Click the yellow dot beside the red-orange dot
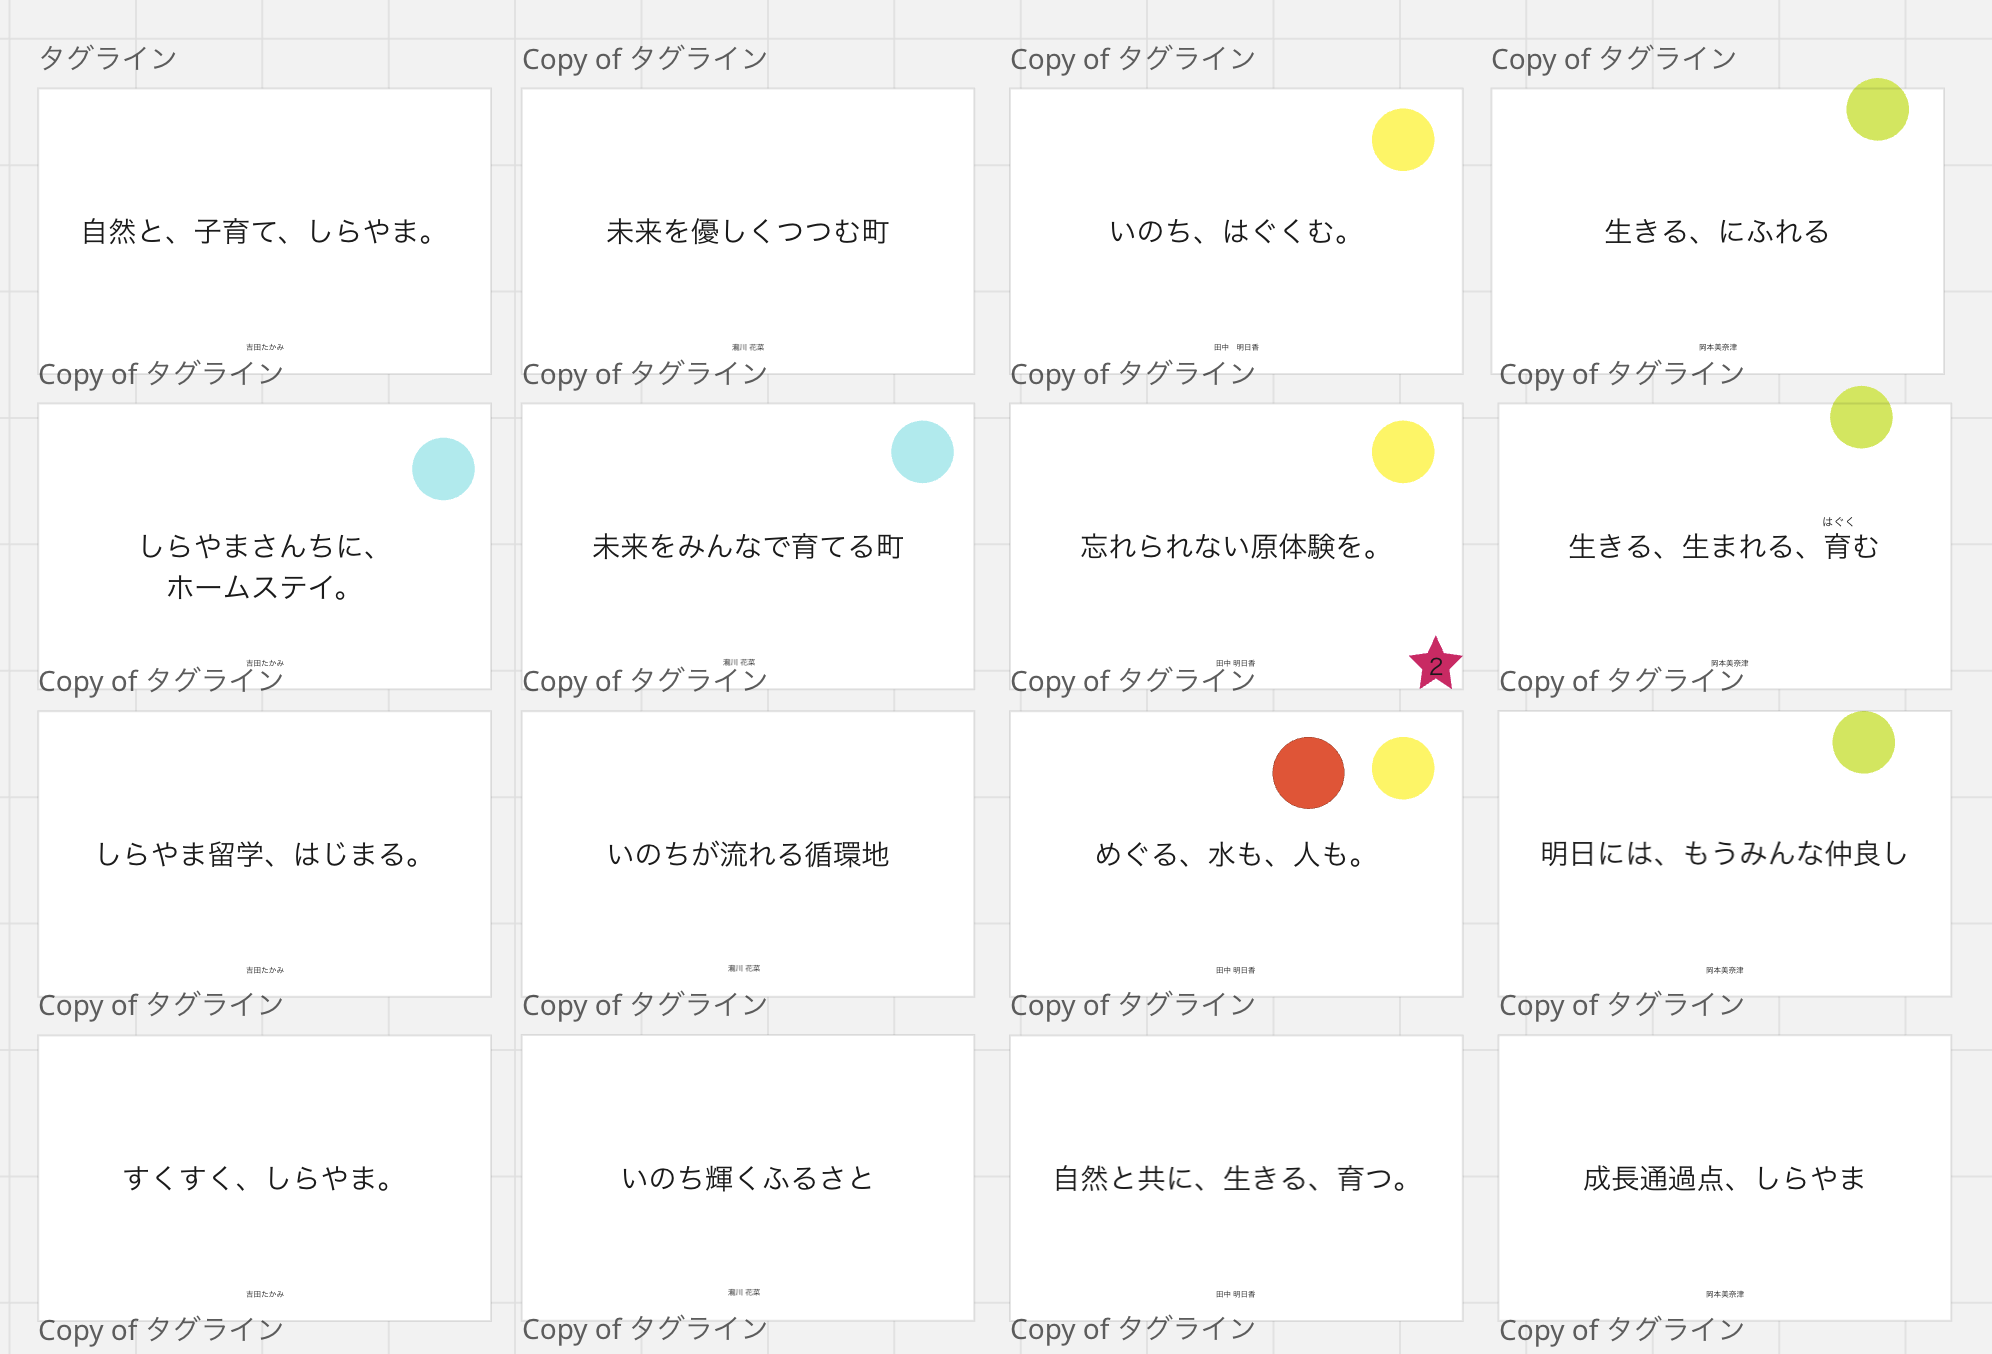The width and height of the screenshot is (1992, 1354). 1402,768
